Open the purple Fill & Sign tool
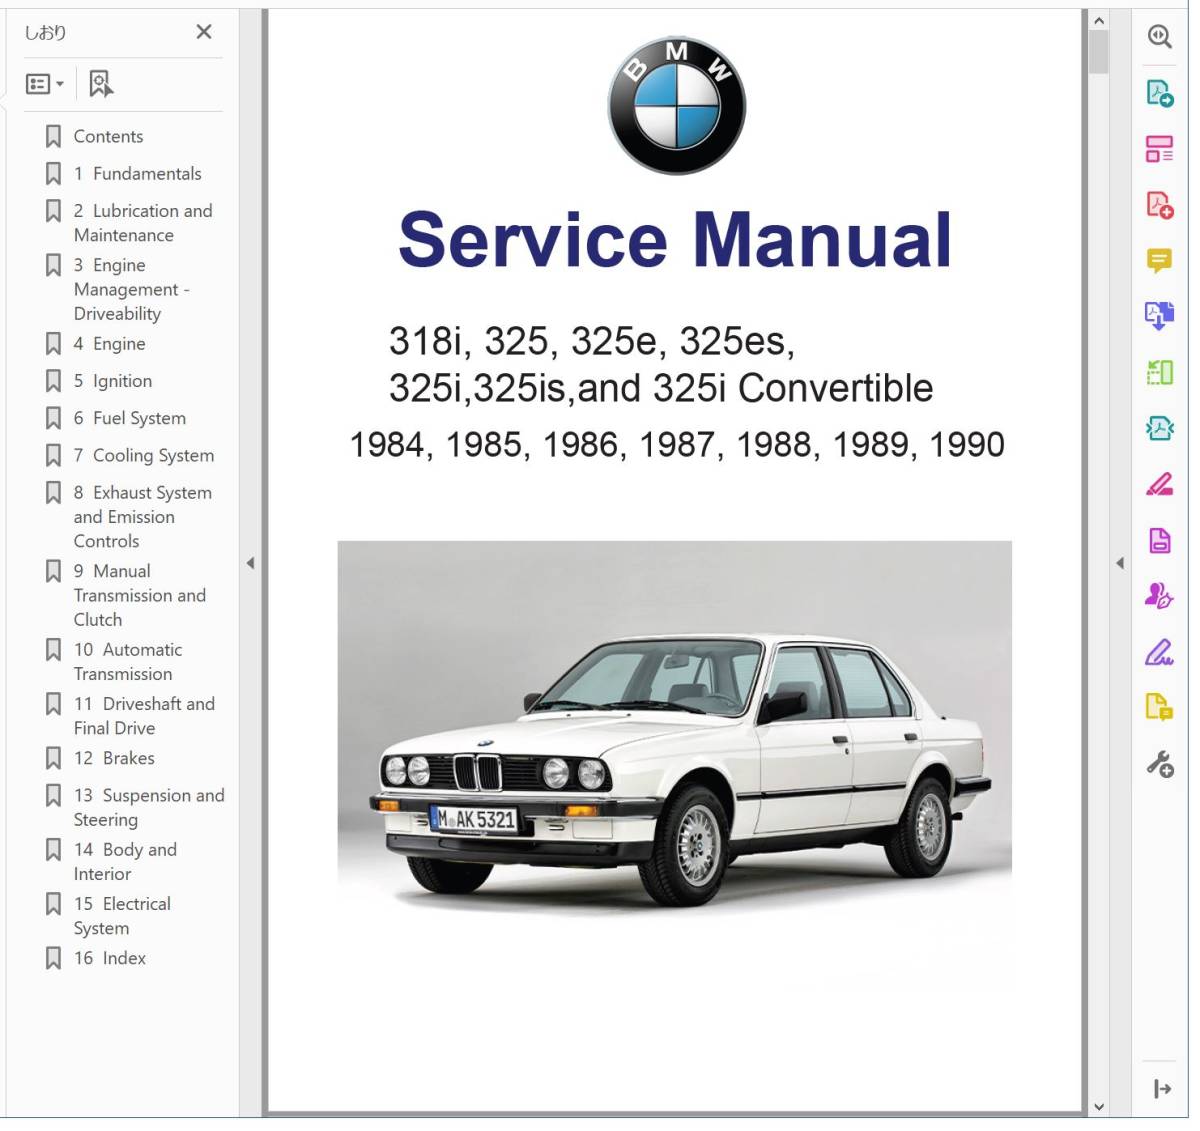1200x1131 pixels. coord(1160,653)
